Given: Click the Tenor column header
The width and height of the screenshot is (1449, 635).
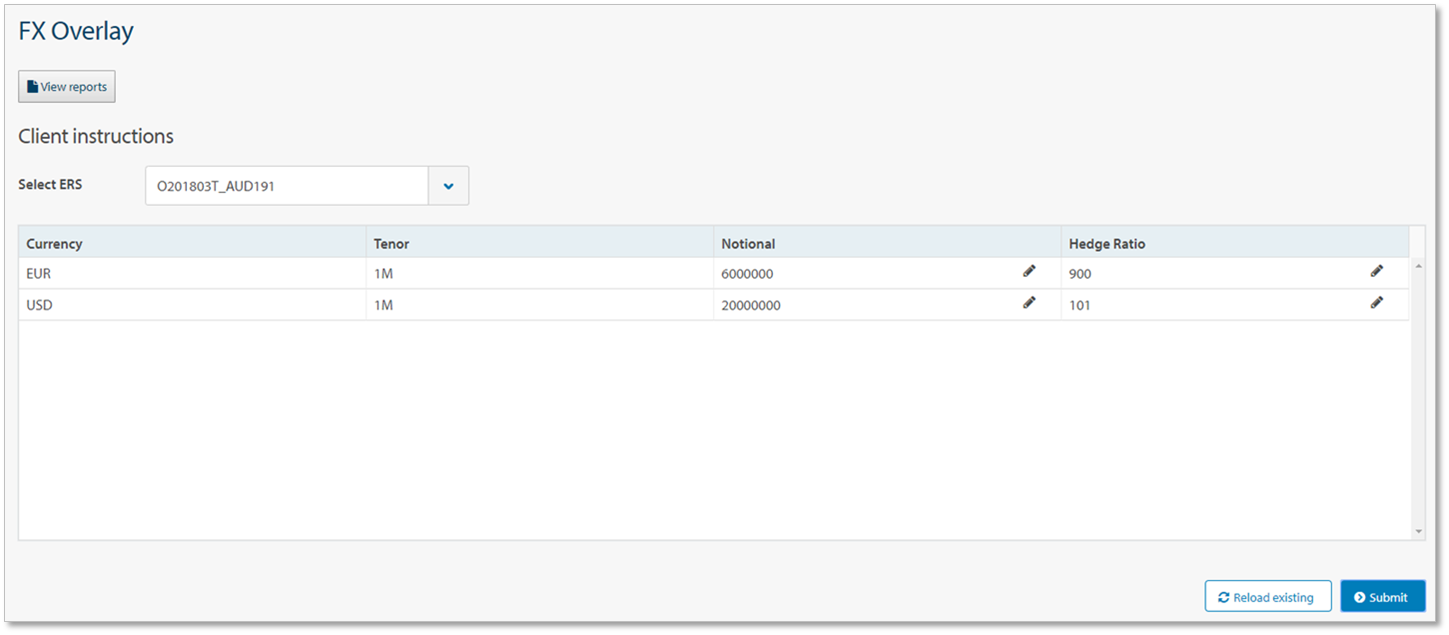Looking at the screenshot, I should pyautogui.click(x=391, y=244).
